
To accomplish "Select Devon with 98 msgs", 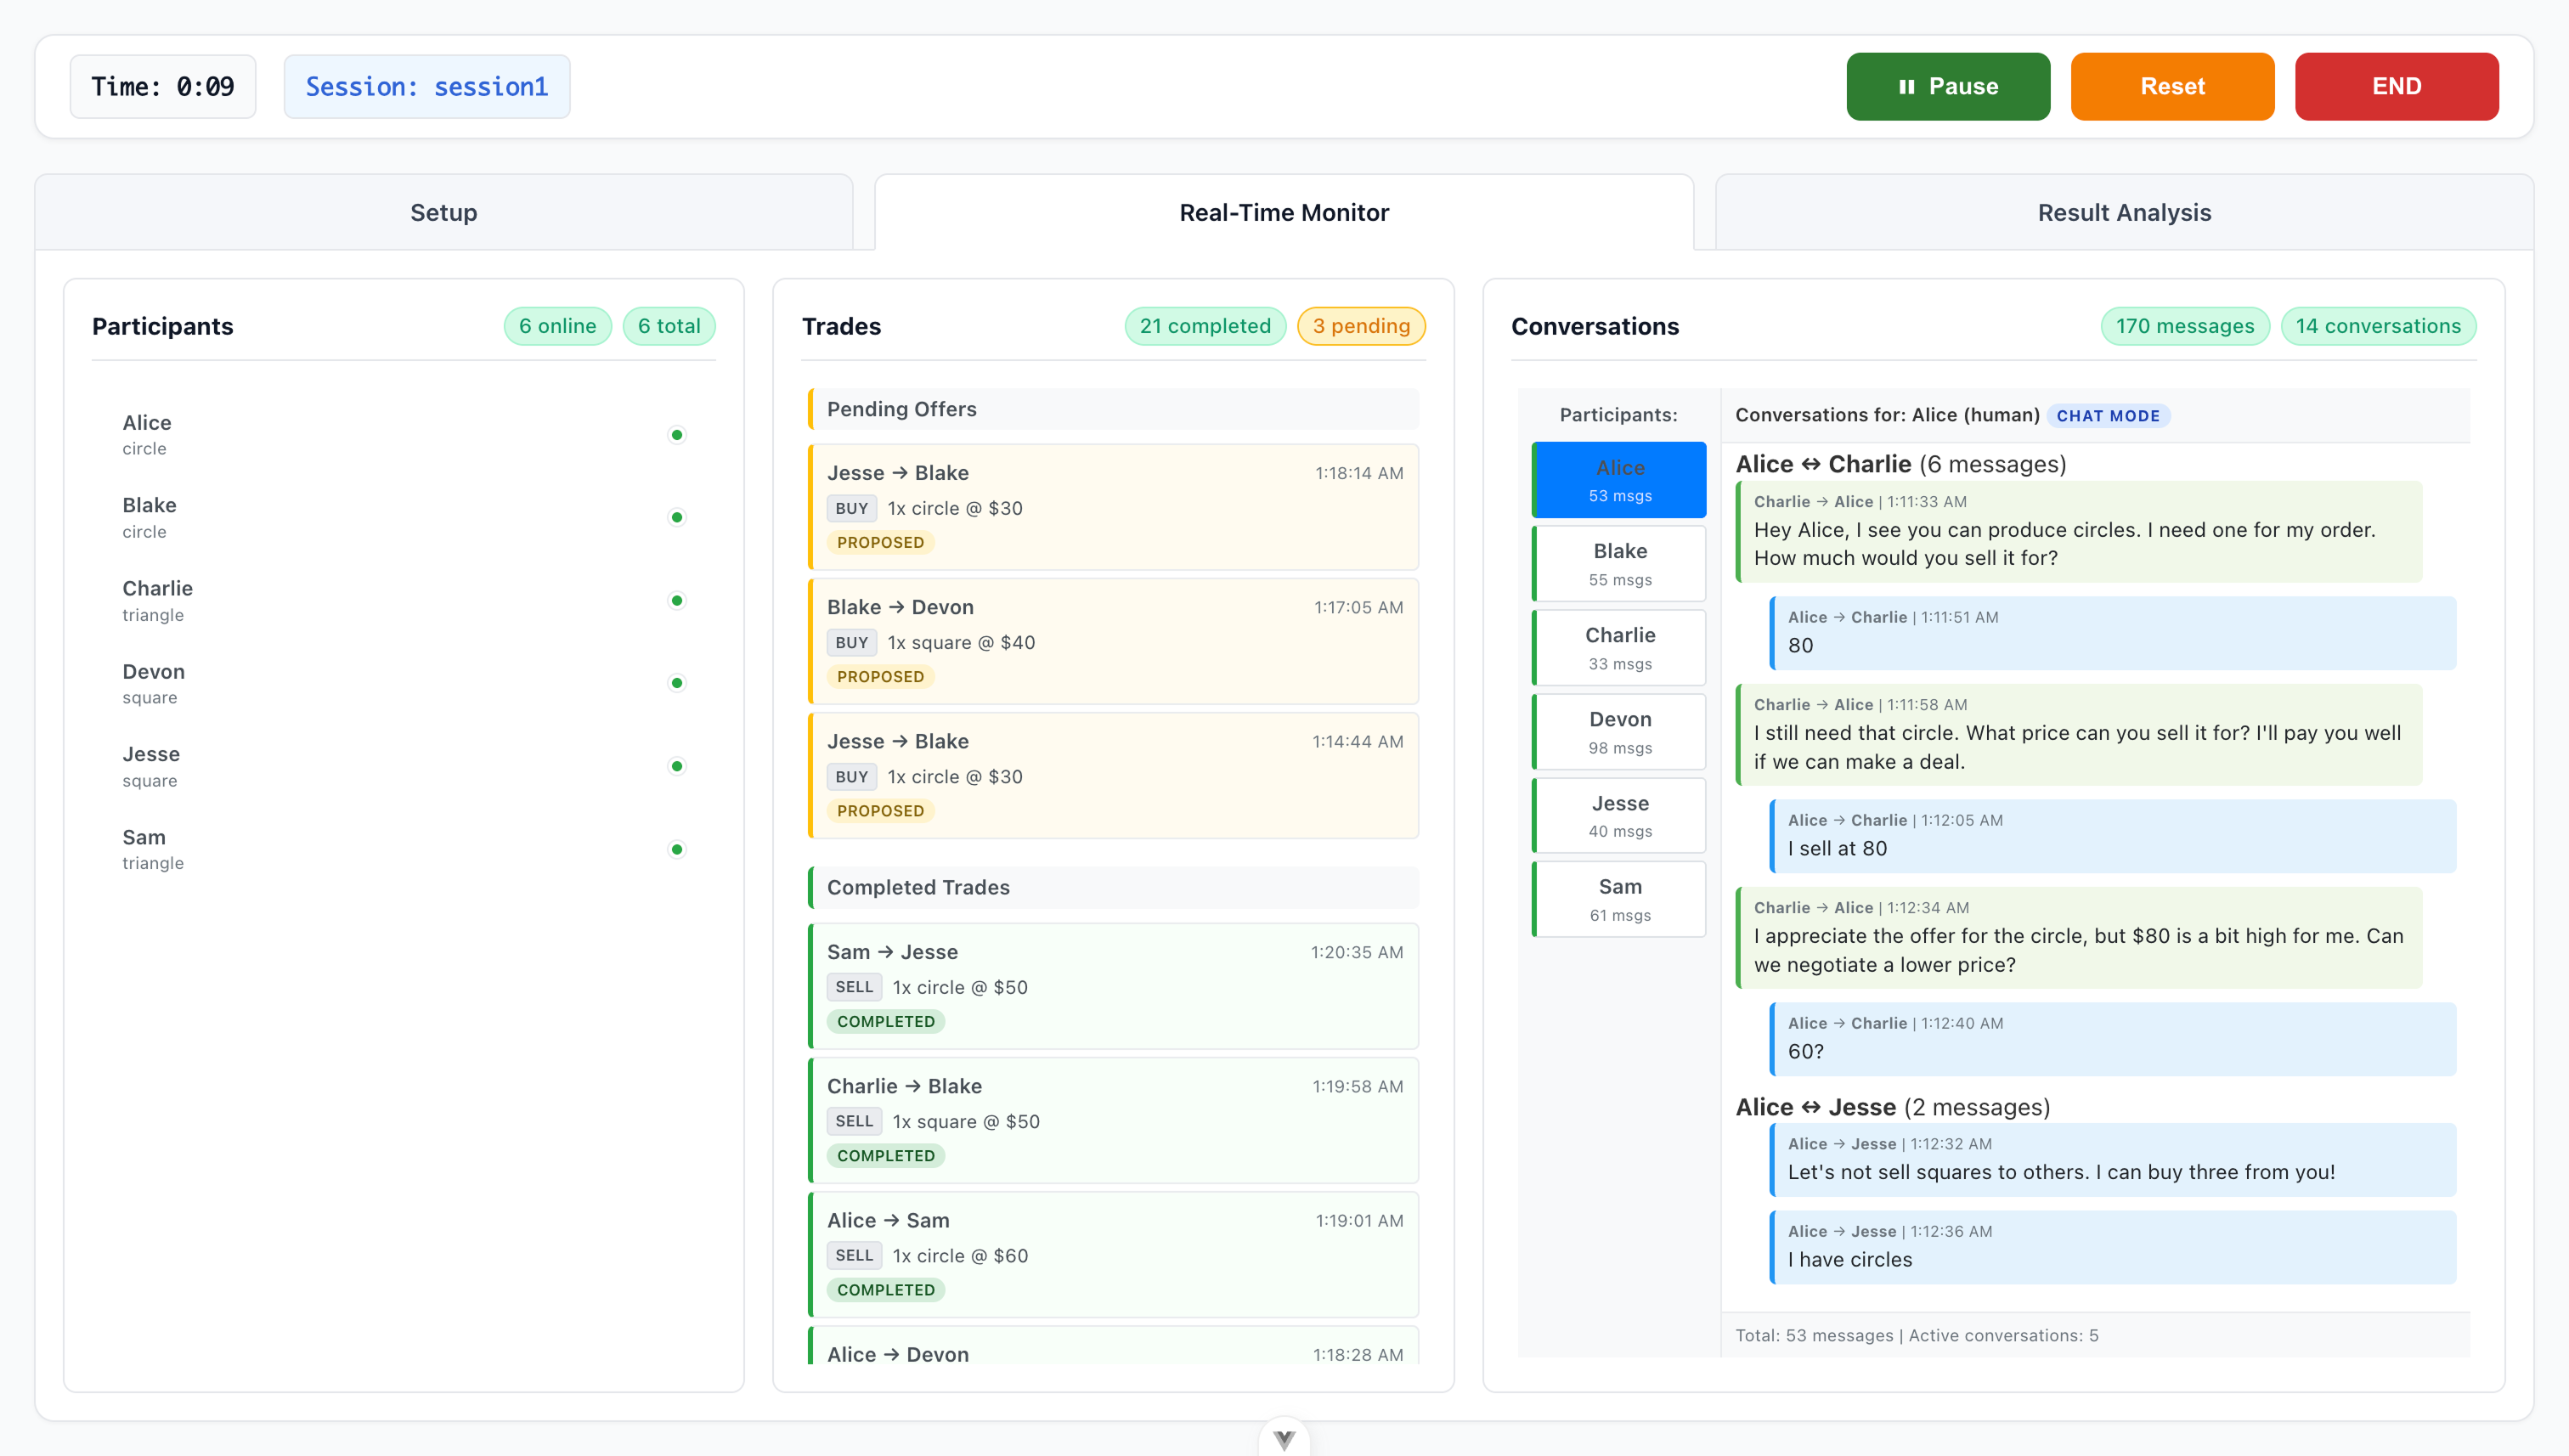I will click(x=1619, y=732).
